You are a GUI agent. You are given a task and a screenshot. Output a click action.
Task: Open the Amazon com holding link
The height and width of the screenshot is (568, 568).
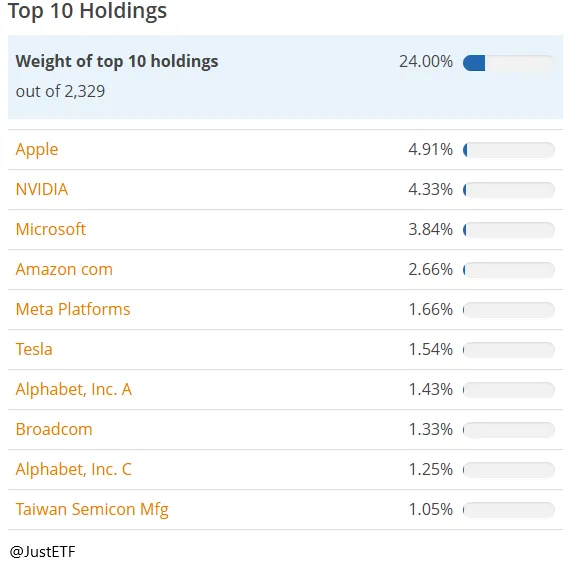click(64, 269)
